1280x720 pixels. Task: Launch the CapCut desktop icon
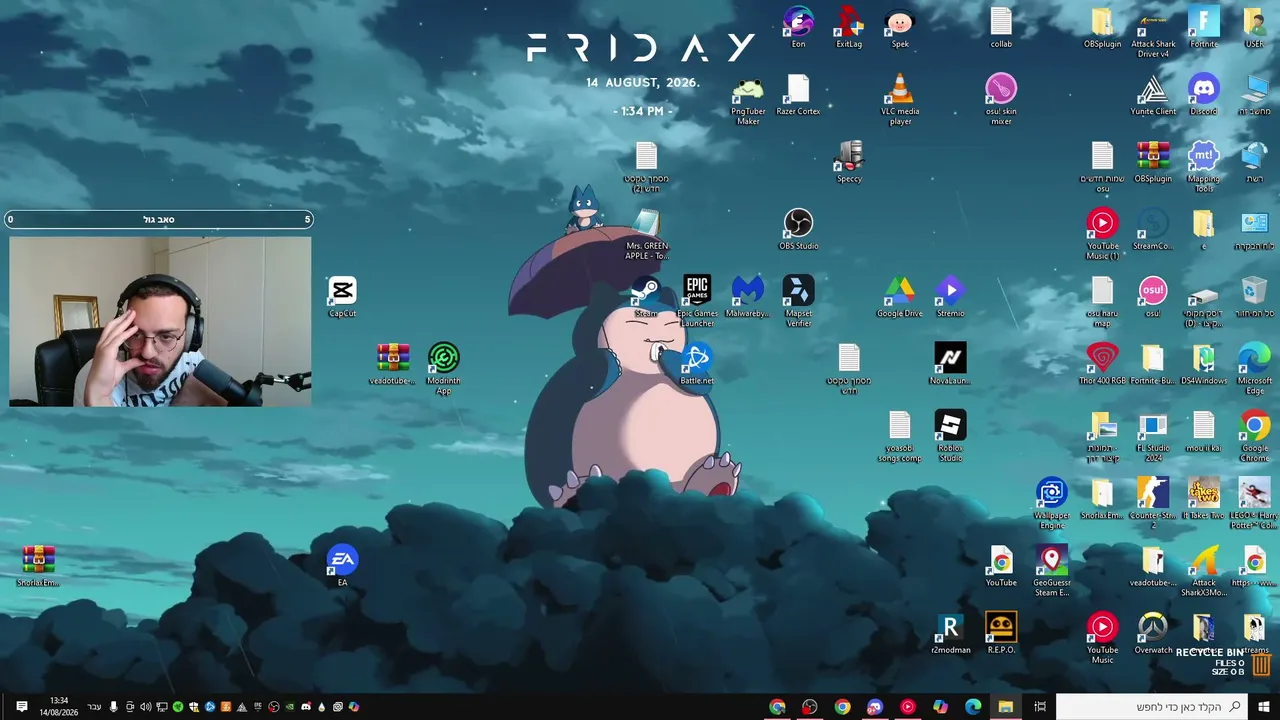coord(342,297)
